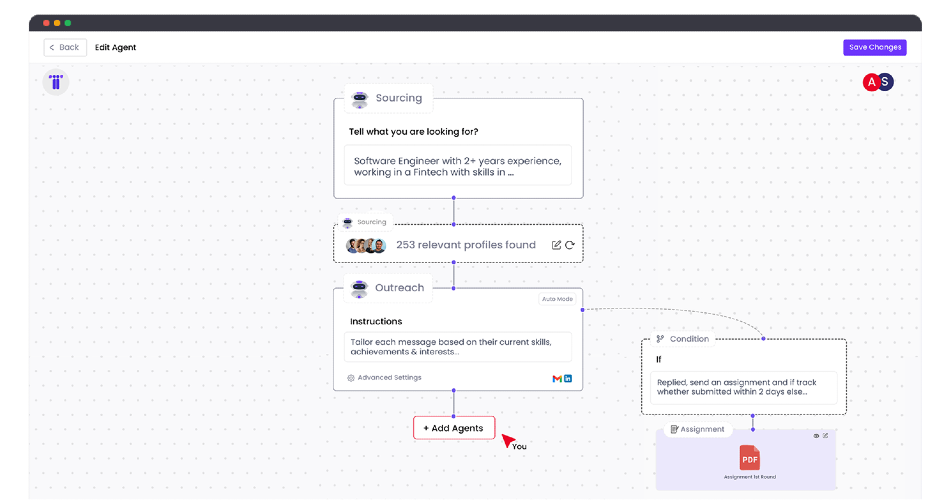This screenshot has width=951, height=500.
Task: Click the 'Sourcing' card title
Action: (x=398, y=98)
